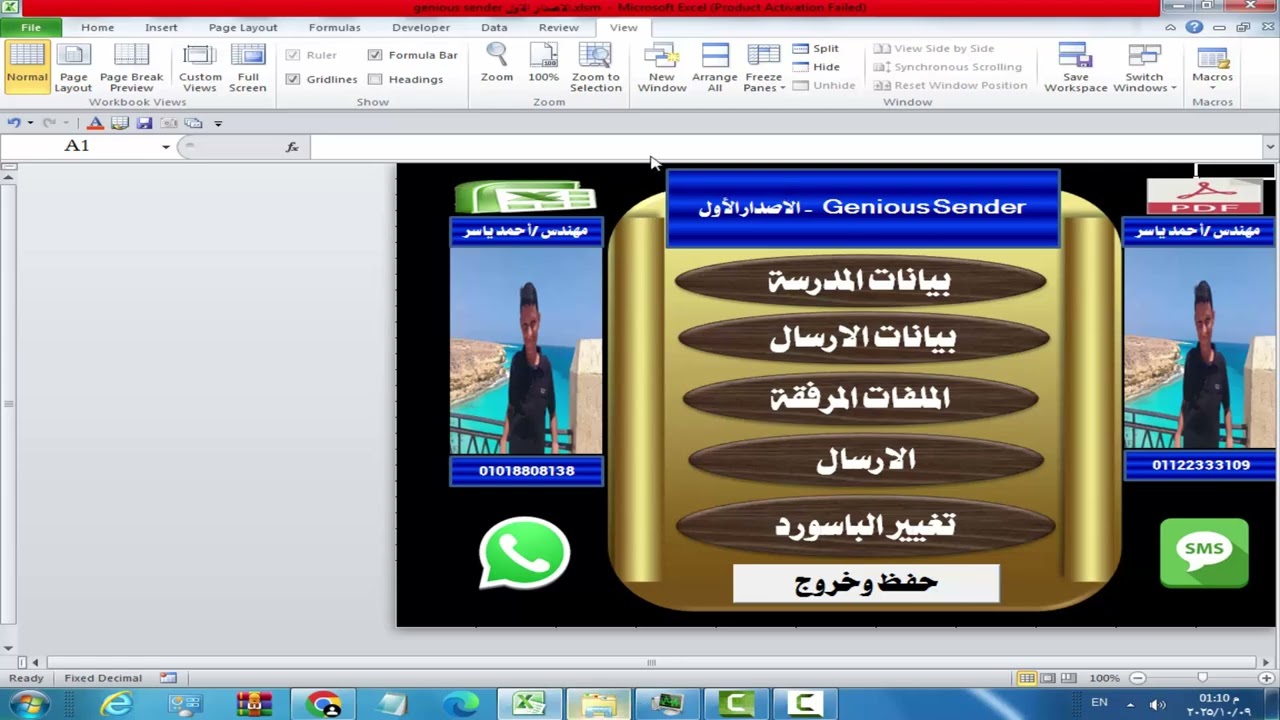The height and width of the screenshot is (720, 1280).
Task: Switch to Full Screen view
Action: (247, 67)
